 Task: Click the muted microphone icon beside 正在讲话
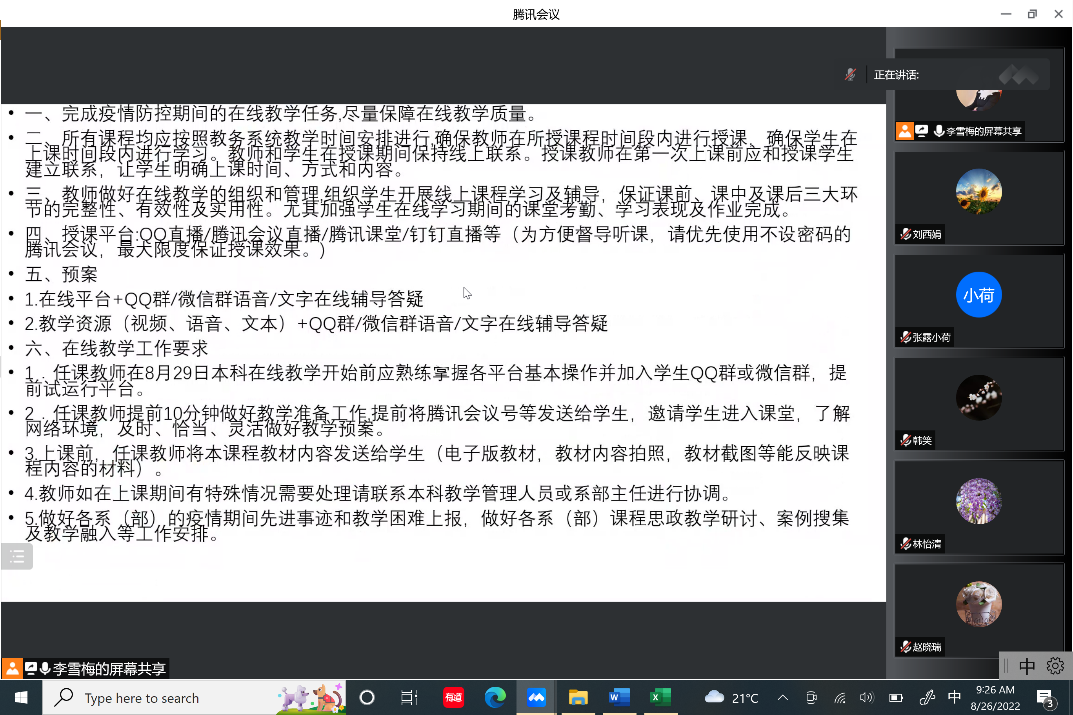(850, 74)
